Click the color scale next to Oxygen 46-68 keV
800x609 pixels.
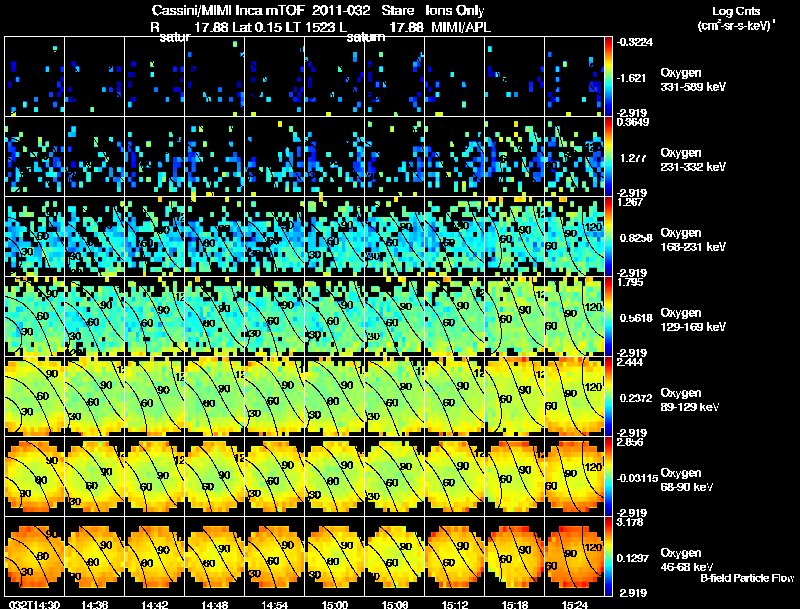[x=608, y=556]
